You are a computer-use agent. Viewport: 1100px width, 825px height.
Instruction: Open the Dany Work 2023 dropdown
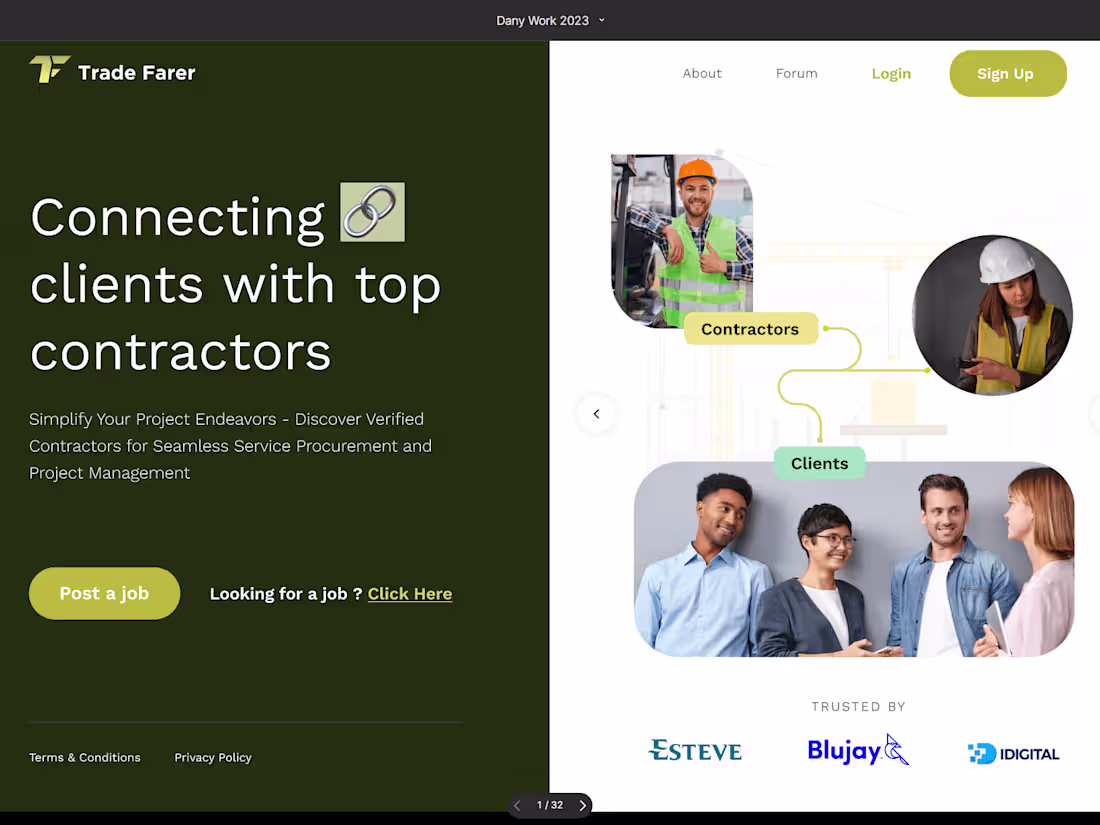click(550, 20)
